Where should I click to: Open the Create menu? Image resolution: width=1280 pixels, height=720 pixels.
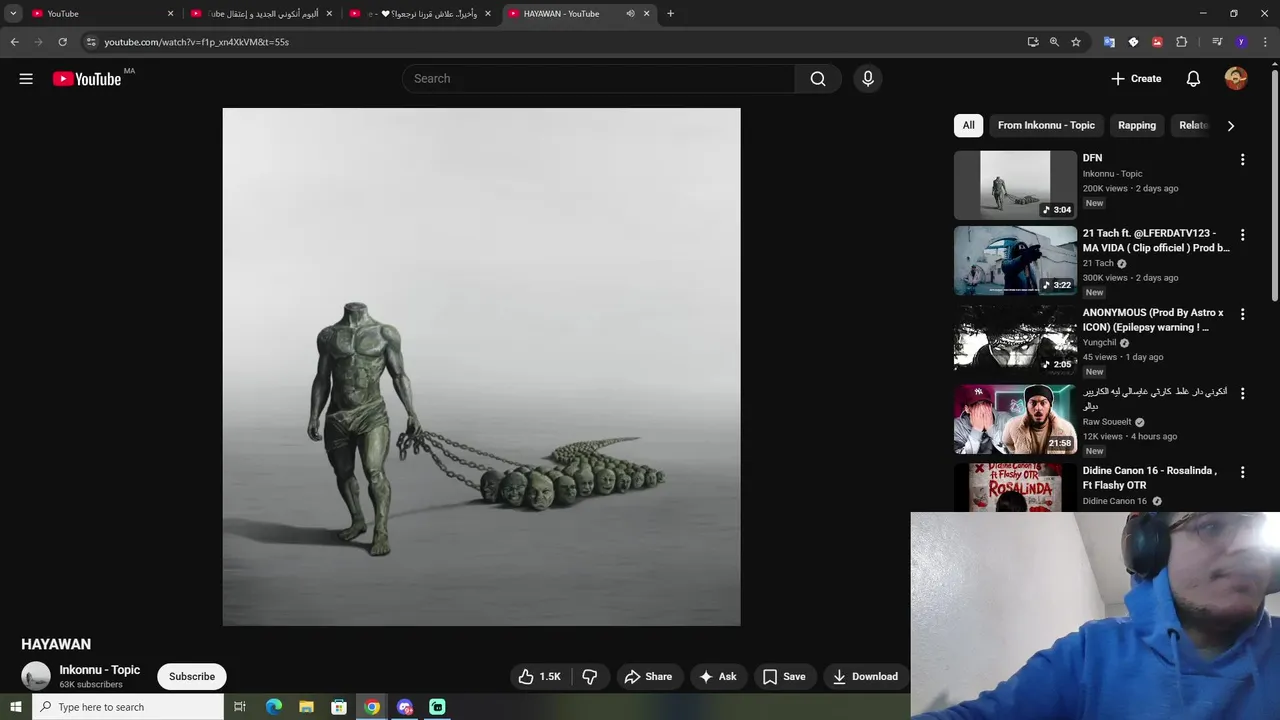(x=1136, y=79)
